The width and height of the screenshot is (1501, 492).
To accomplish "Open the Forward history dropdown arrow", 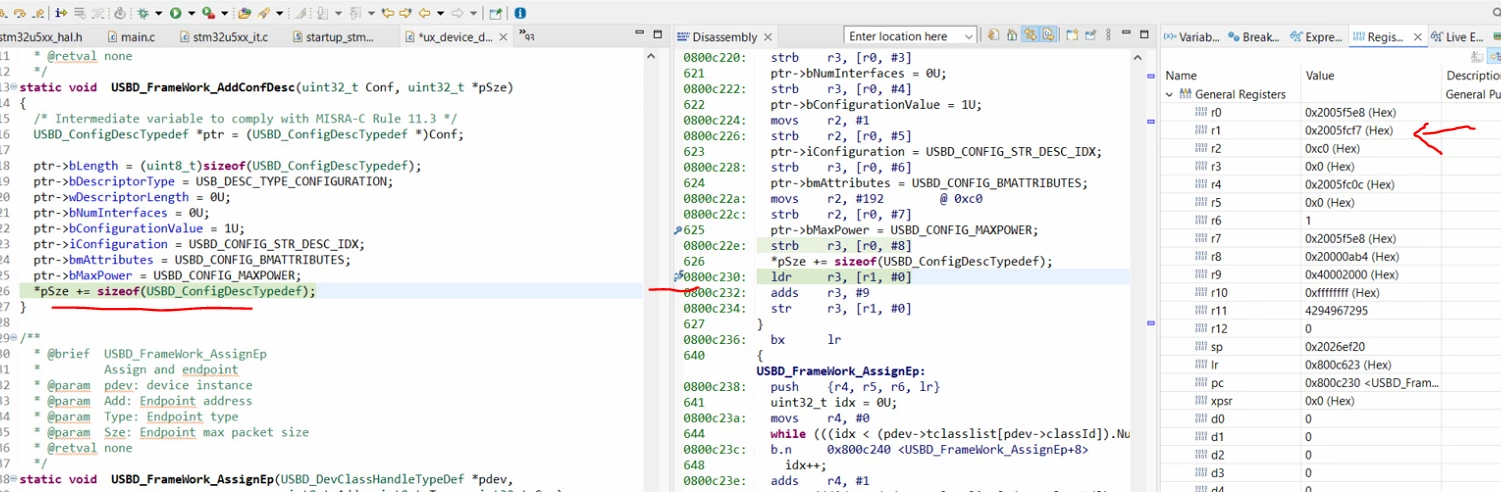I will tap(474, 13).
